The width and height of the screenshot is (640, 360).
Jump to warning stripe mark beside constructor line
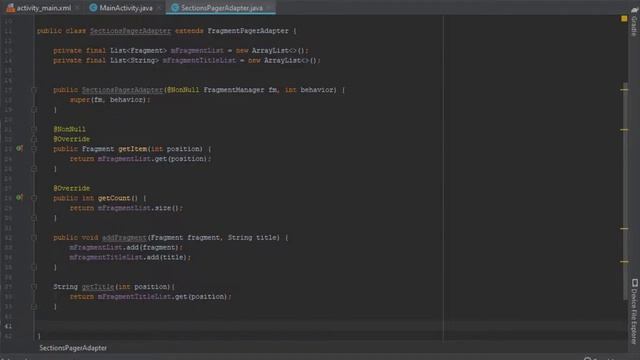(x=624, y=89)
